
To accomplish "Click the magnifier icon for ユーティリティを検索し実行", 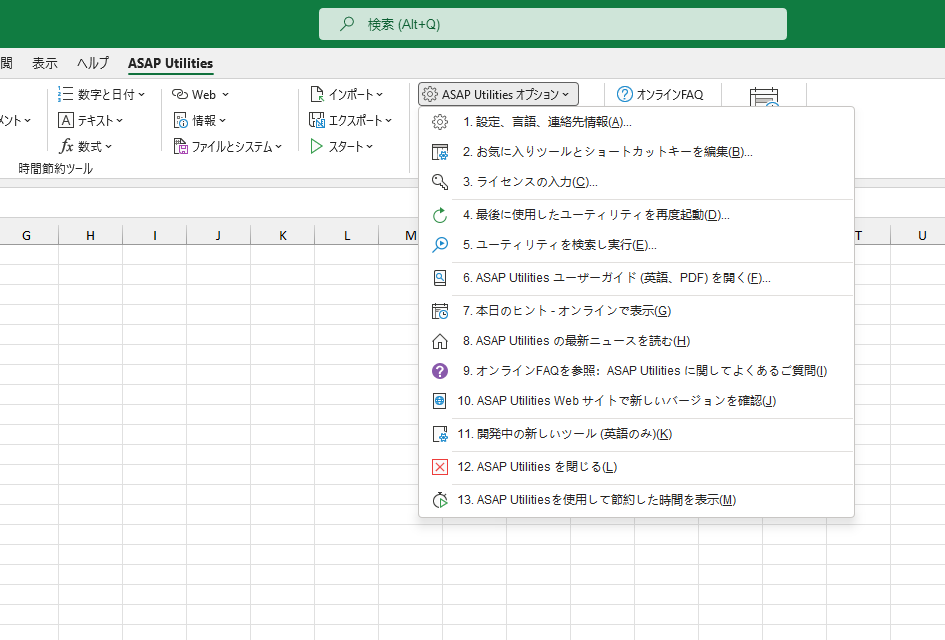I will [439, 244].
